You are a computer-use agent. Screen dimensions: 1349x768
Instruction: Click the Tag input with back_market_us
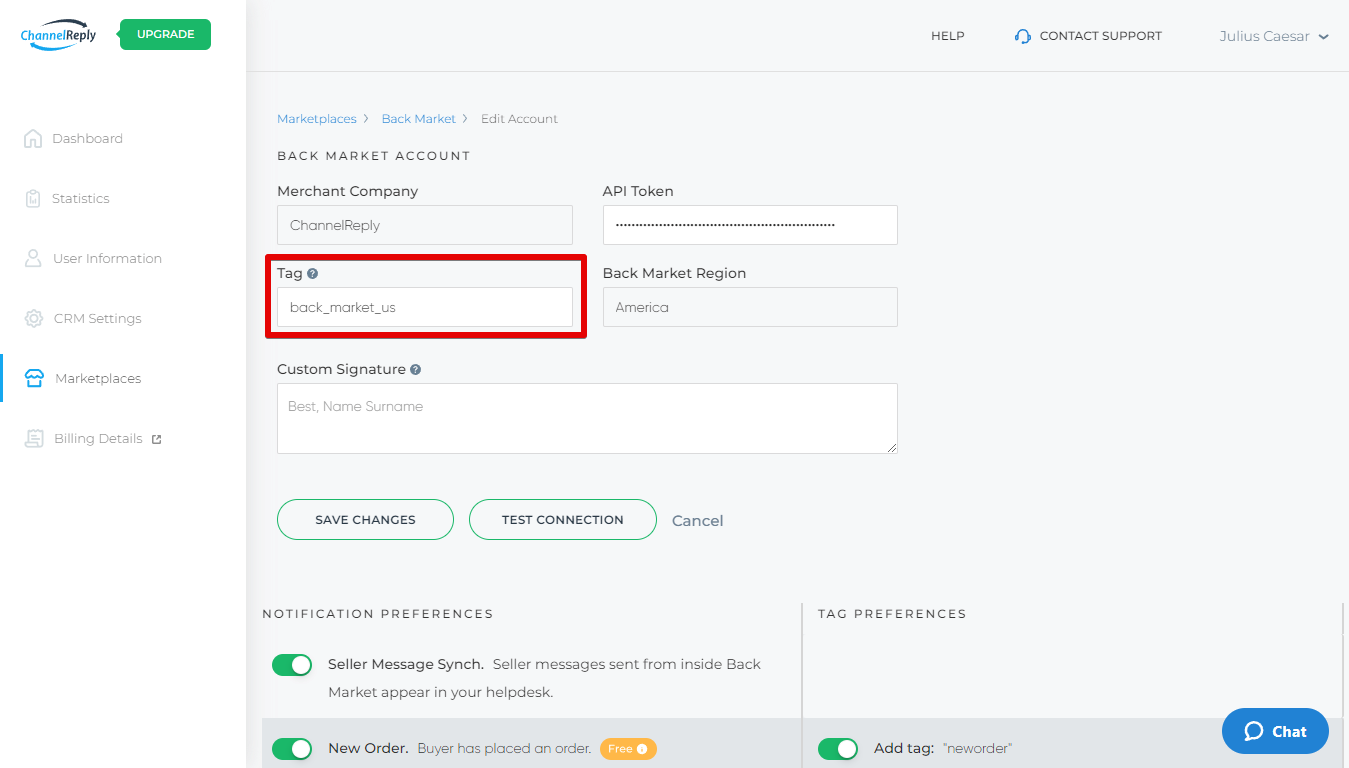(x=425, y=307)
